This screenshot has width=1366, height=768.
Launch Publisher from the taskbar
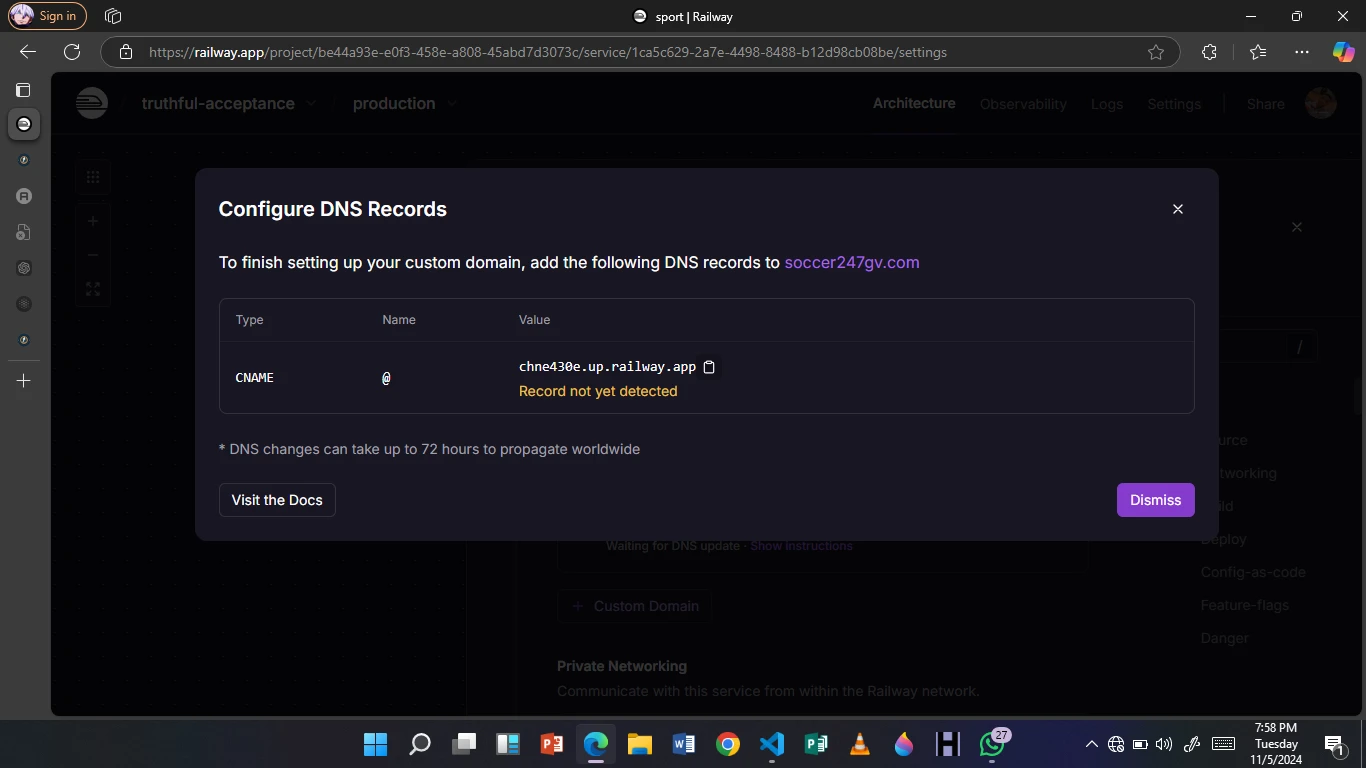point(816,744)
